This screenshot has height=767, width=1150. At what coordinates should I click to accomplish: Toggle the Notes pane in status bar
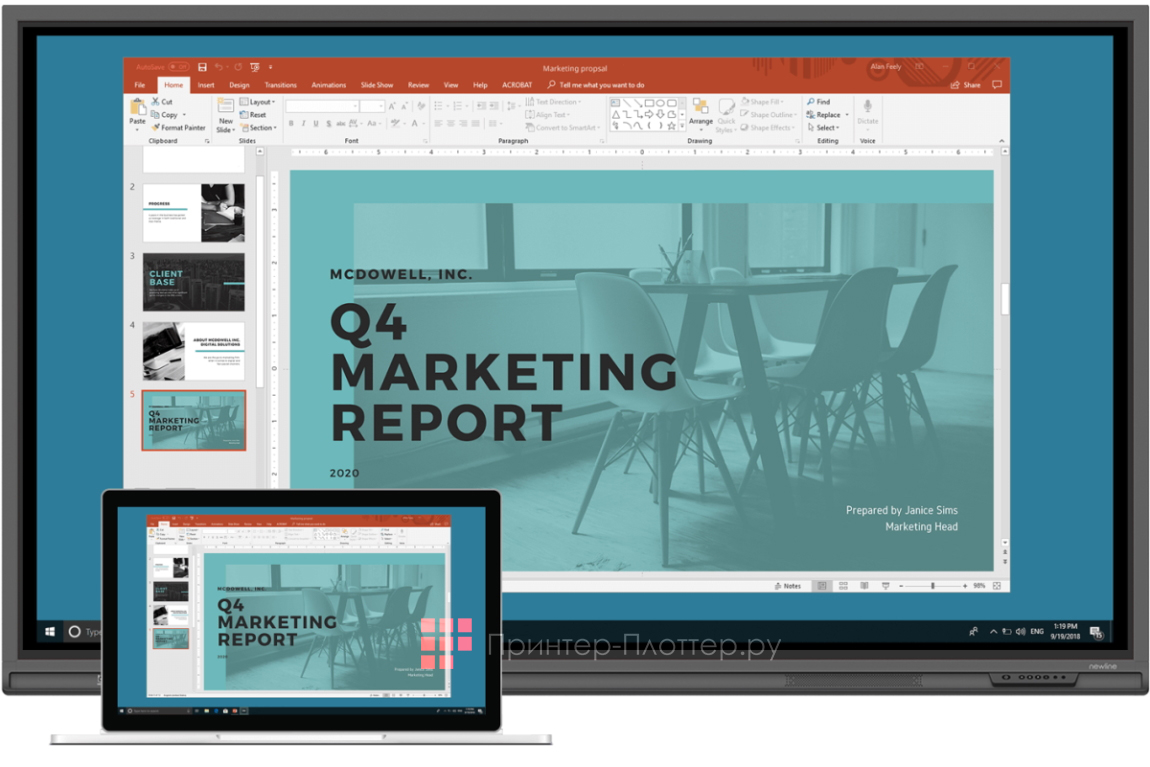click(x=788, y=586)
